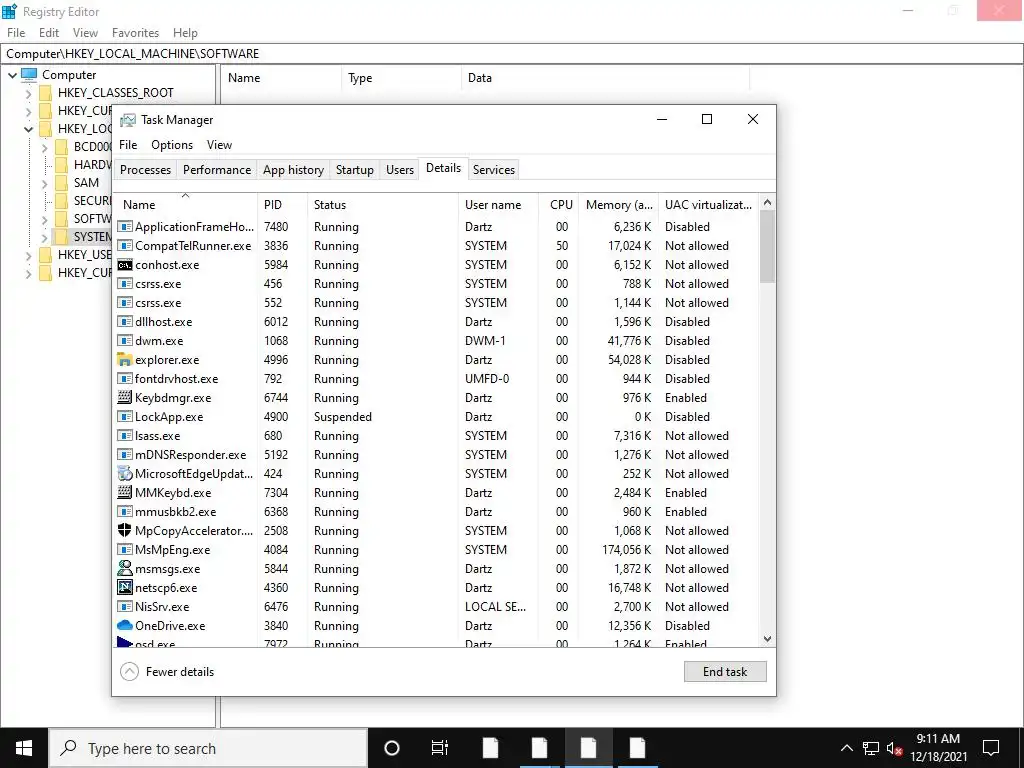
Task: Click the MMKeybd.exe keyboard icon
Action: 125,492
